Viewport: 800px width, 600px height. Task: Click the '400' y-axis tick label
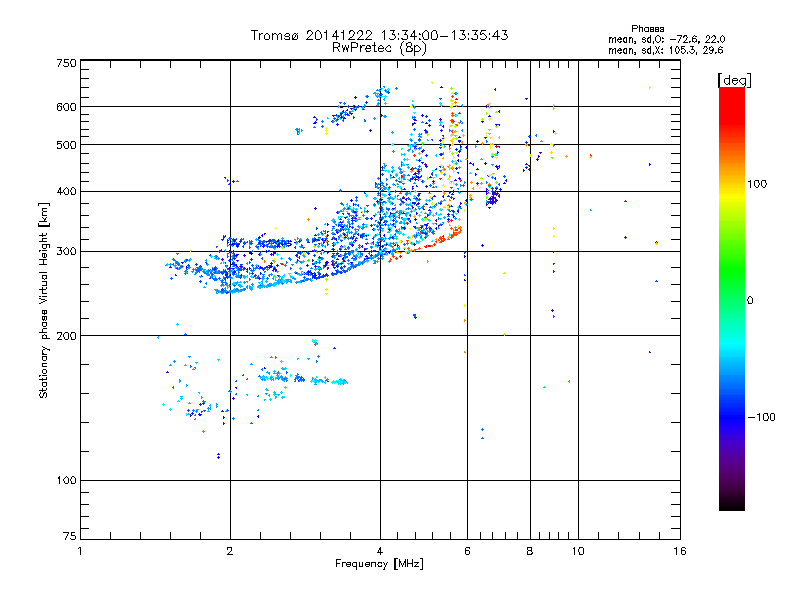pos(66,192)
